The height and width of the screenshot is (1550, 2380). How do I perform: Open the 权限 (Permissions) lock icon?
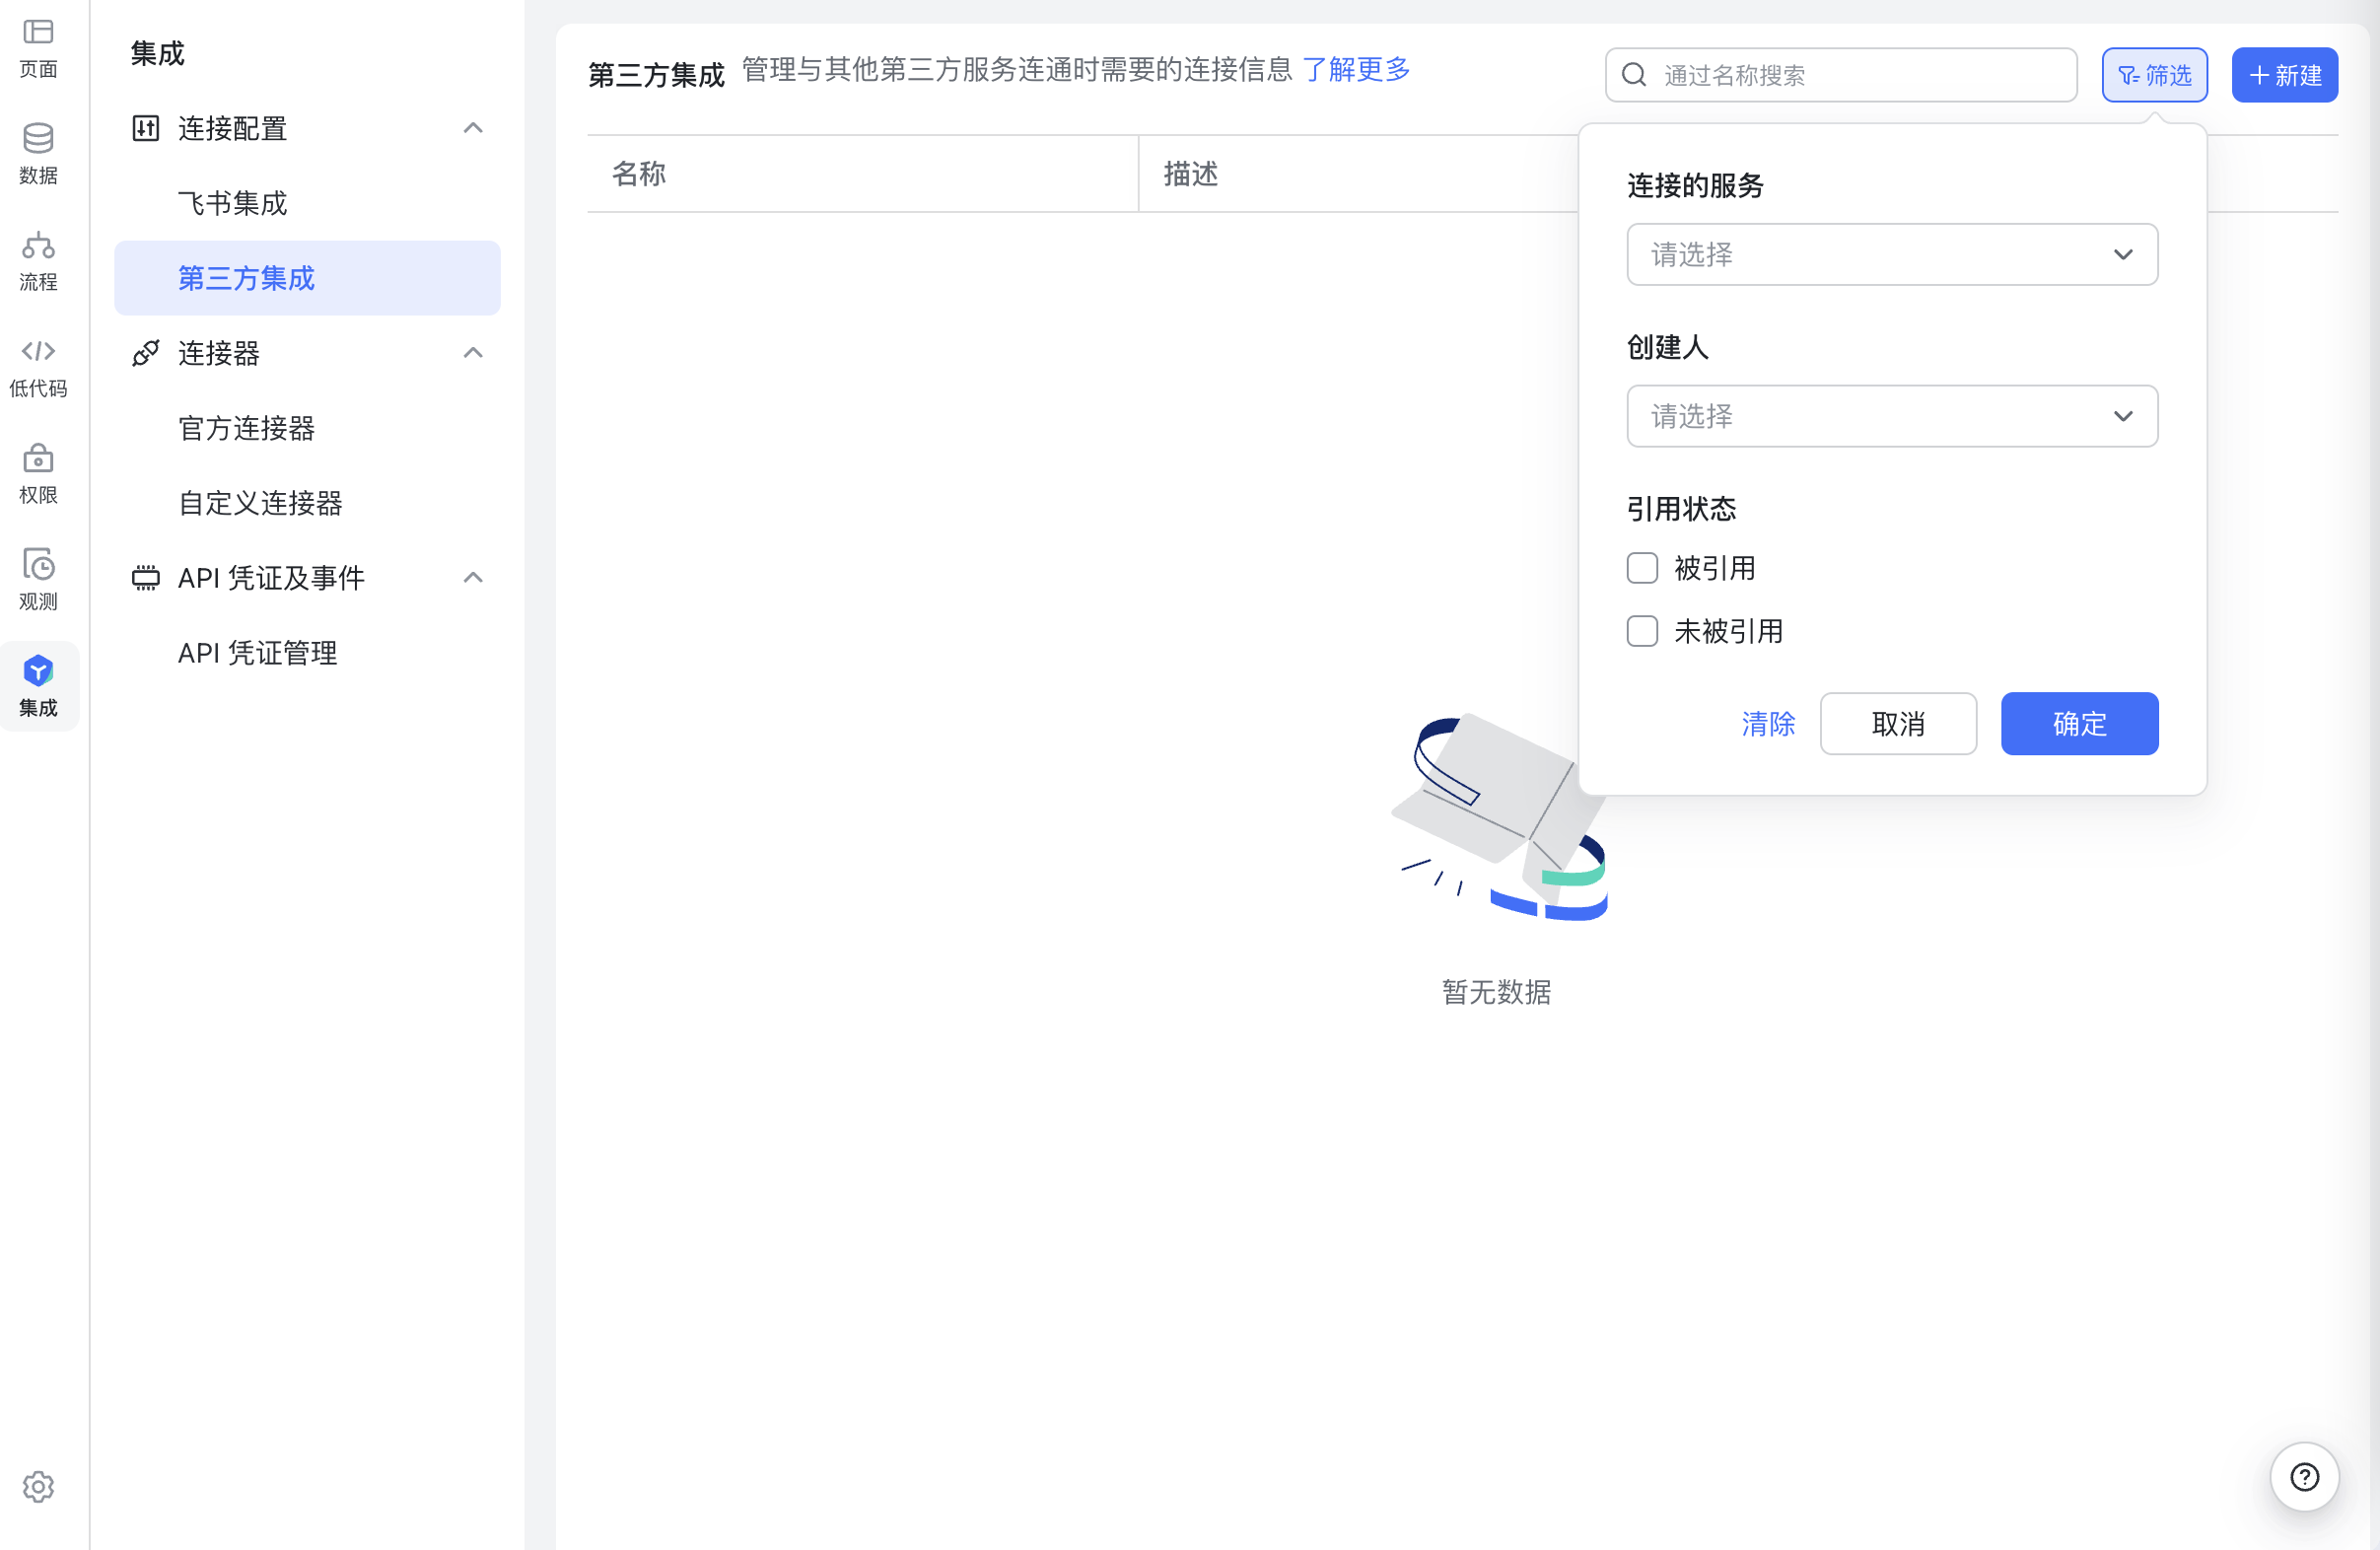pyautogui.click(x=38, y=473)
